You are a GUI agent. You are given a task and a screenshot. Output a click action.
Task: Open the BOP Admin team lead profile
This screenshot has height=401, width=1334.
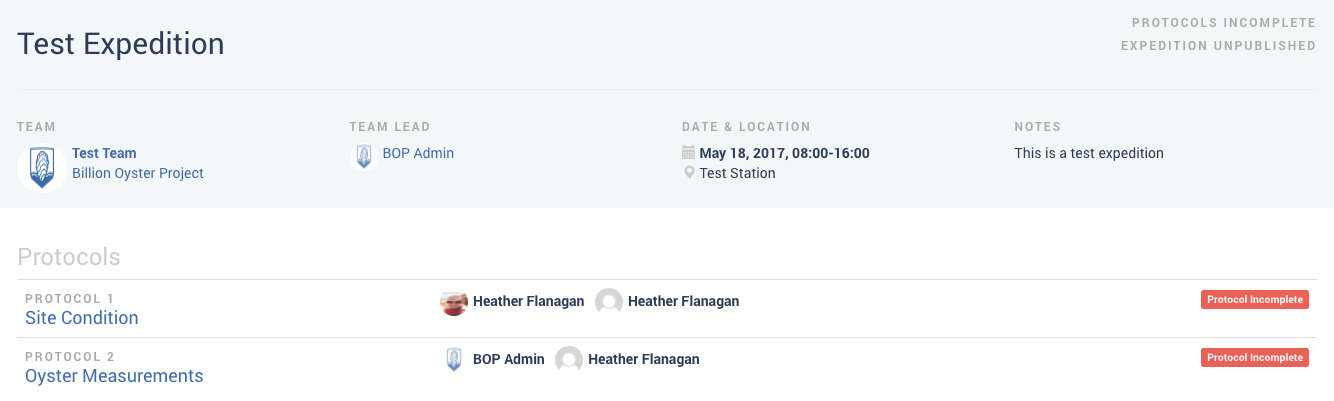(x=418, y=153)
